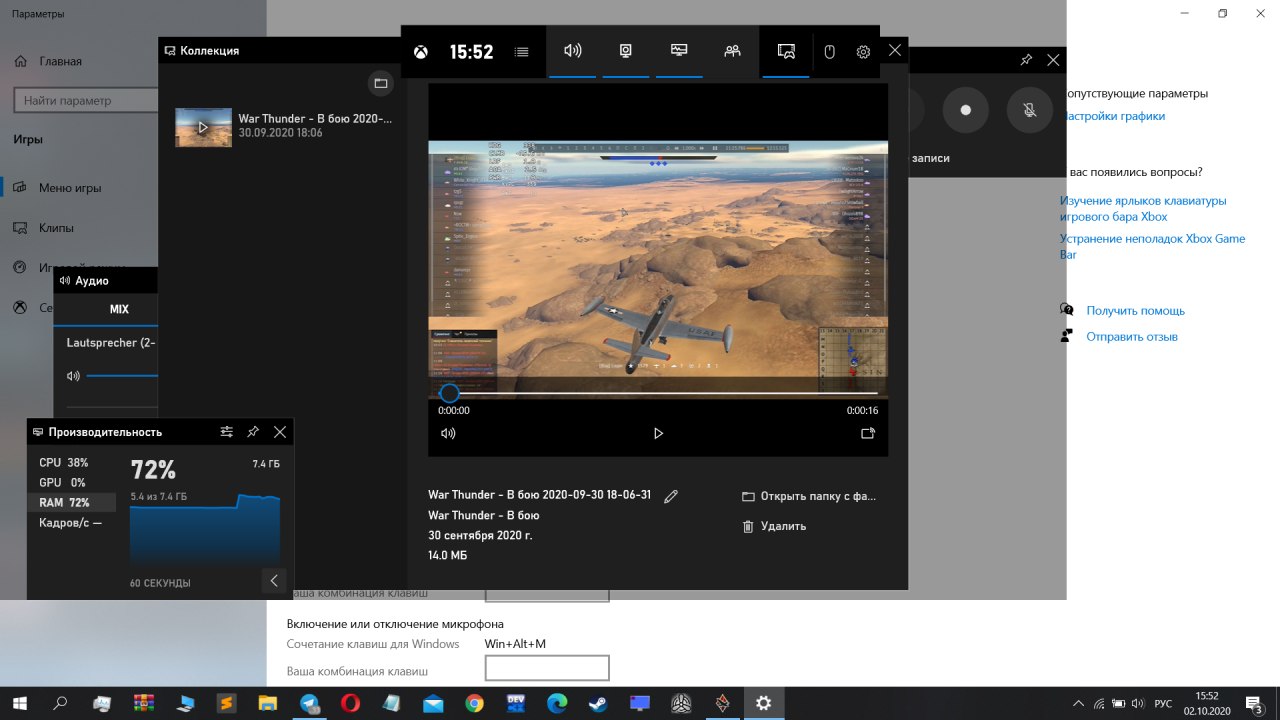1280x720 pixels.
Task: Open the Mail app from taskbar
Action: pyautogui.click(x=433, y=703)
